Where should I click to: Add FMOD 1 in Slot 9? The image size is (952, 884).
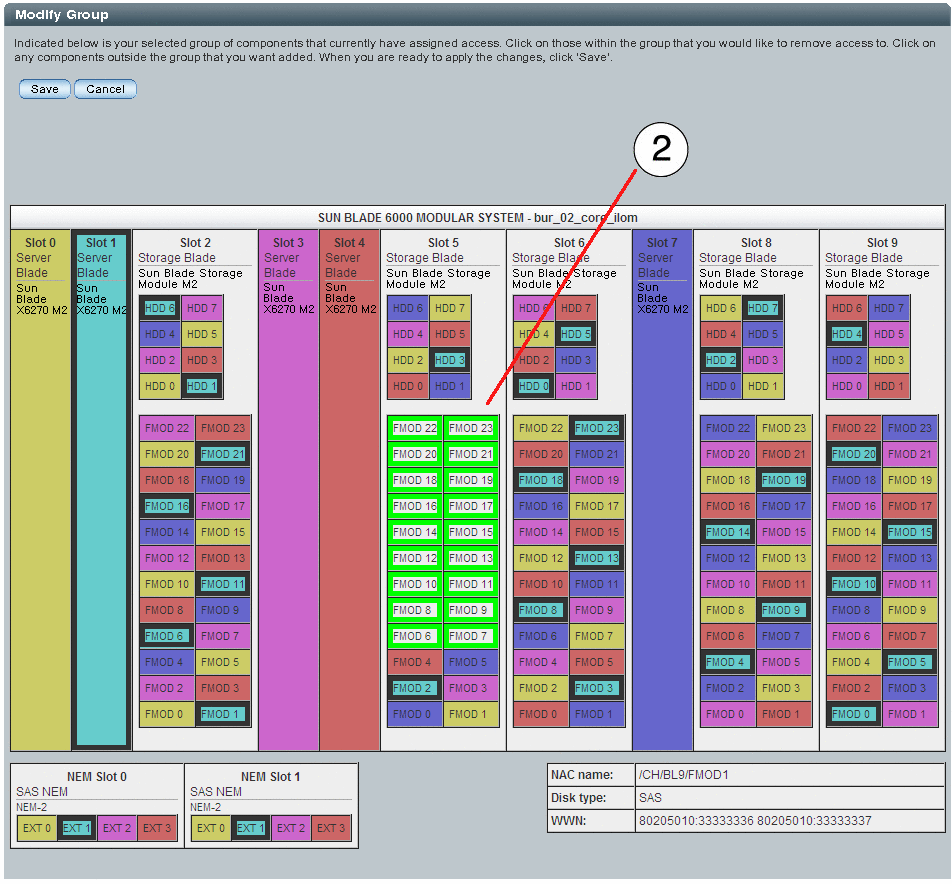[x=910, y=714]
